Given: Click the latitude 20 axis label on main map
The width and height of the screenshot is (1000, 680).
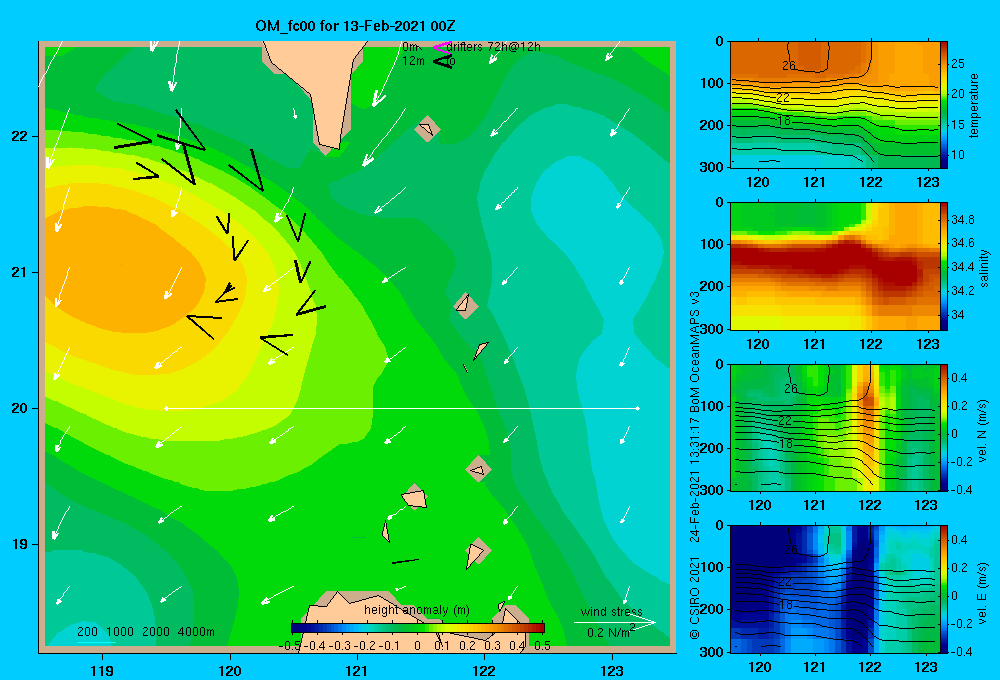Looking at the screenshot, I should click(20, 408).
